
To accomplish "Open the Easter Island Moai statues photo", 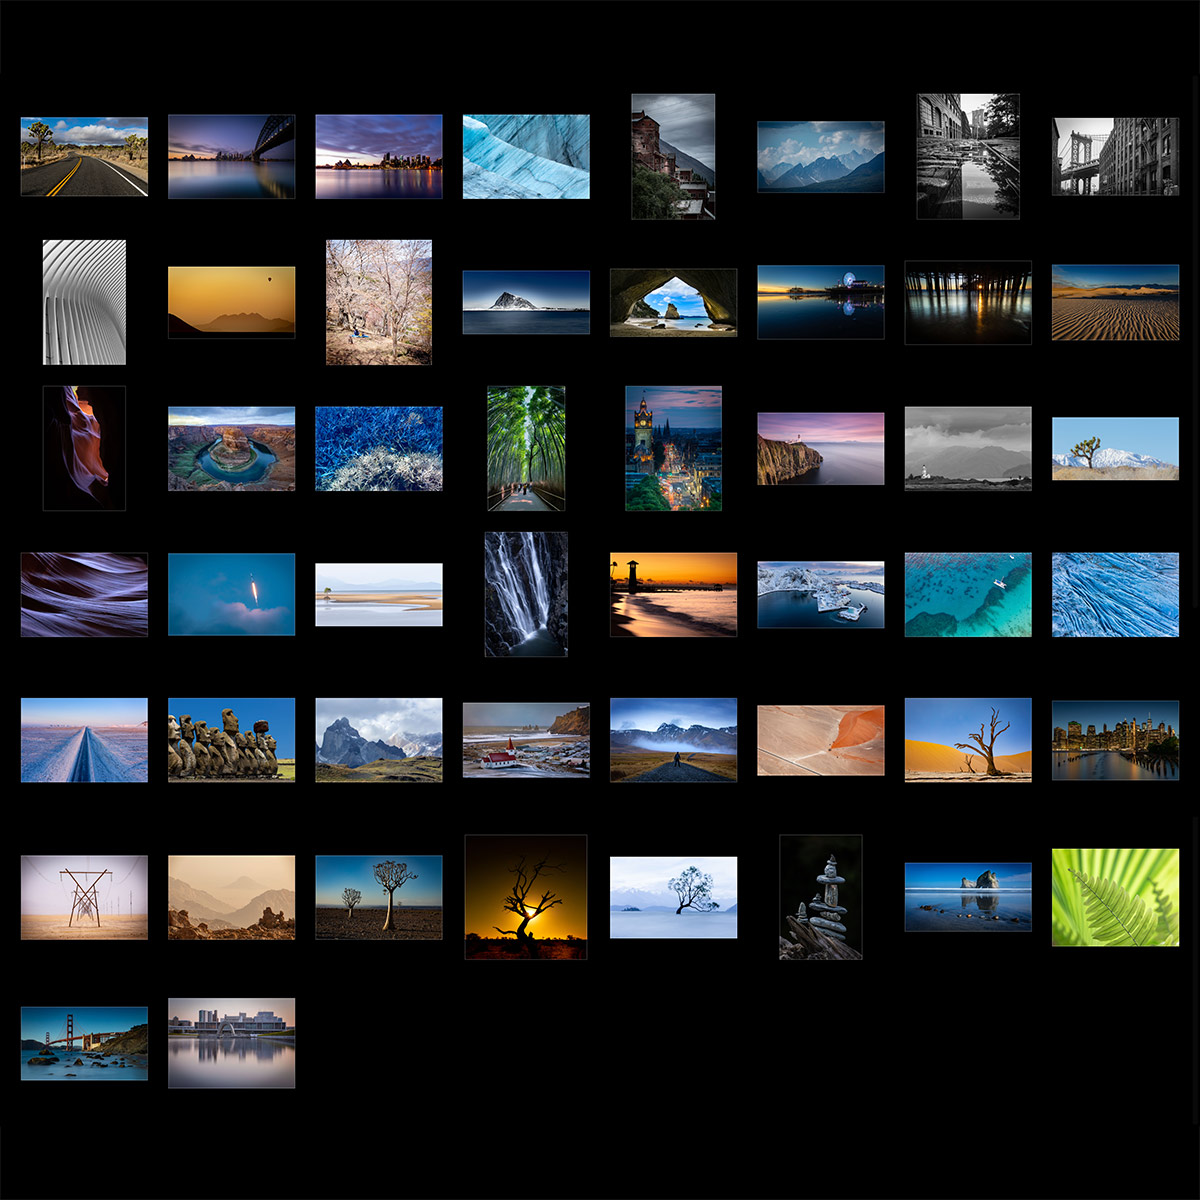I will 231,740.
